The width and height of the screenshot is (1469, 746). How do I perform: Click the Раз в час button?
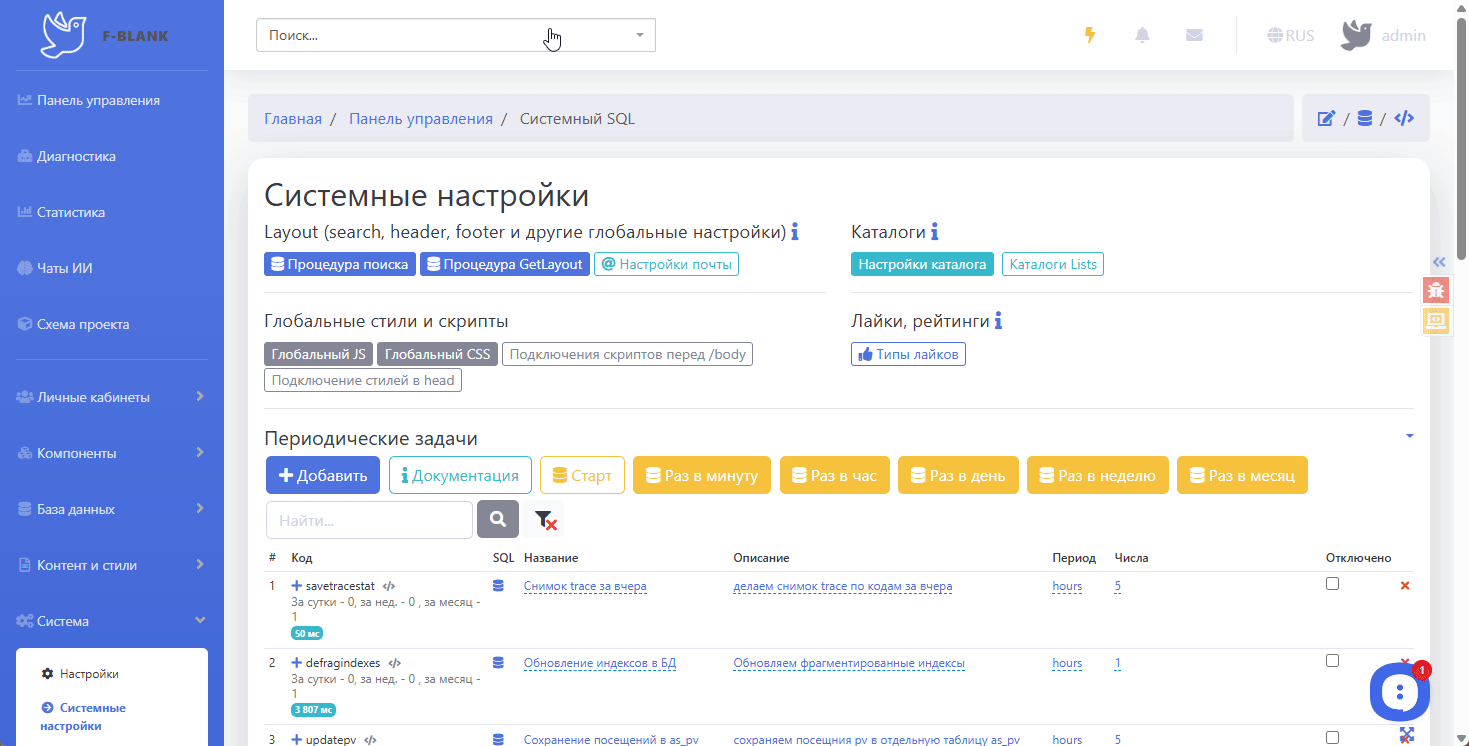(834, 475)
